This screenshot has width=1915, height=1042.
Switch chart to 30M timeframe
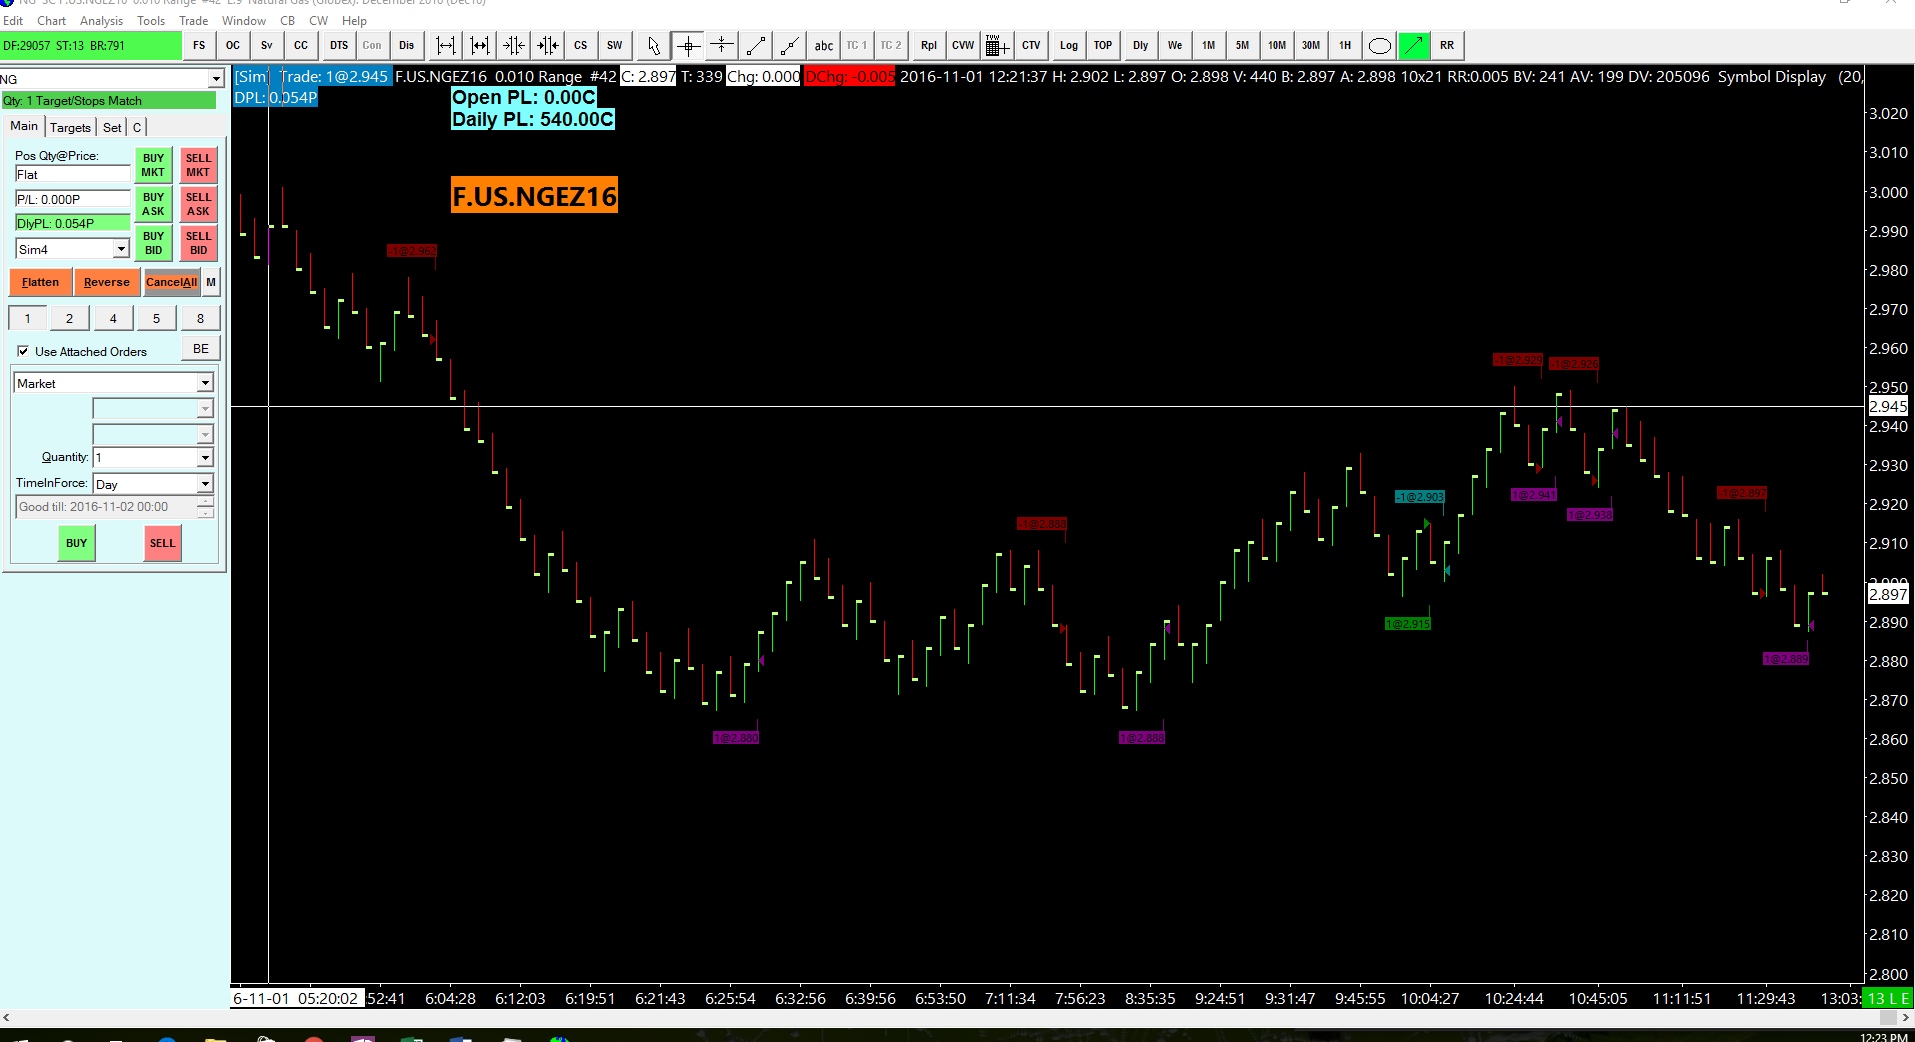point(1311,46)
